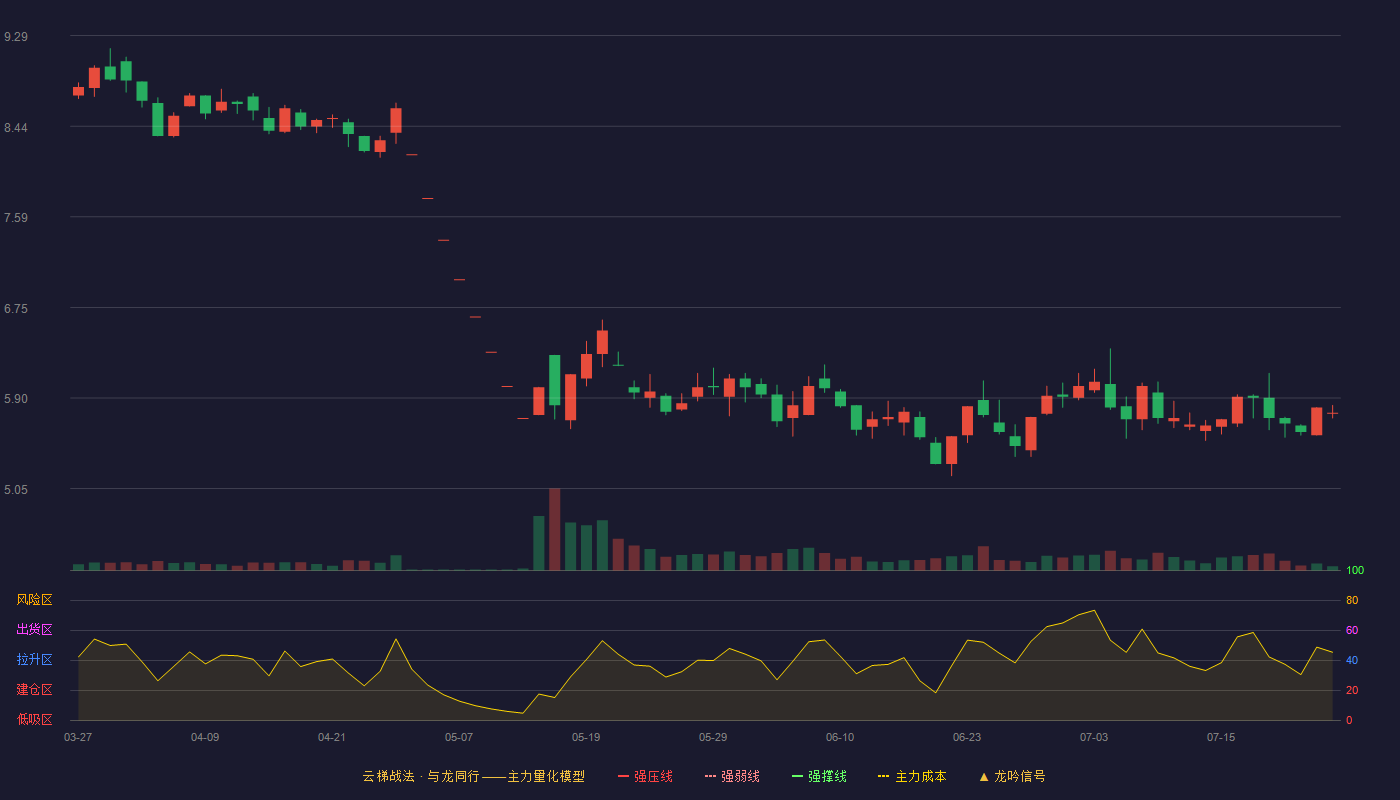Click the 06-23 date label
The width and height of the screenshot is (1400, 800).
pyautogui.click(x=967, y=737)
